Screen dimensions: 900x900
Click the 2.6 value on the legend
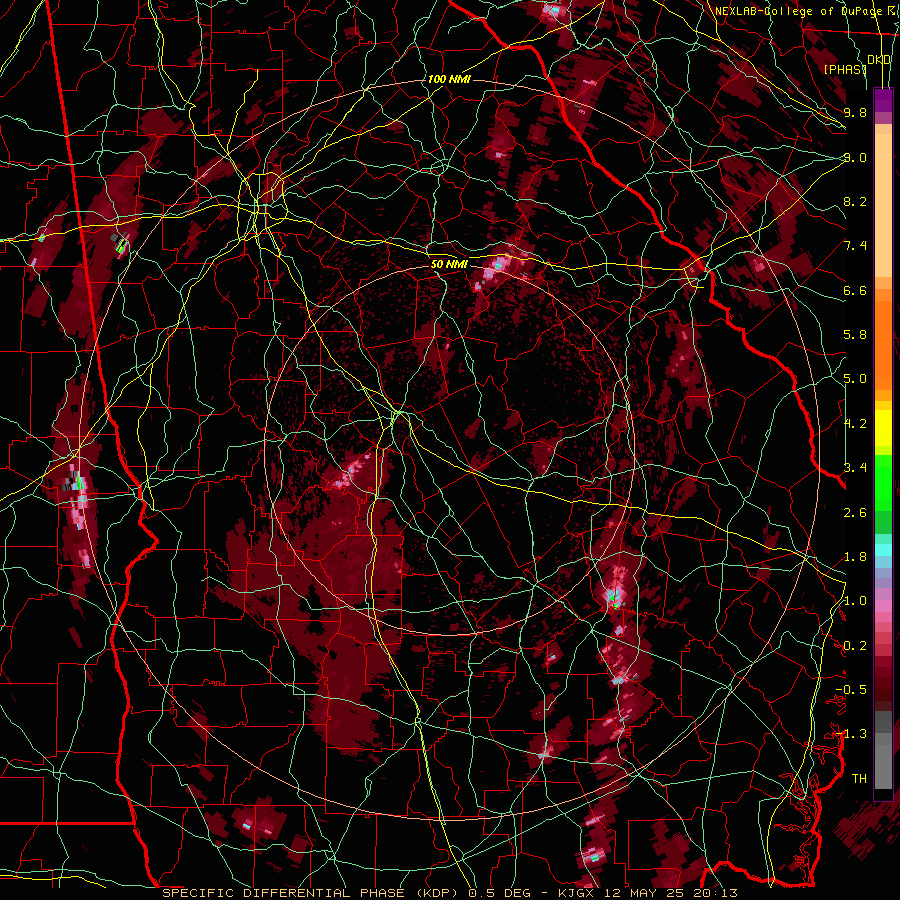point(855,513)
